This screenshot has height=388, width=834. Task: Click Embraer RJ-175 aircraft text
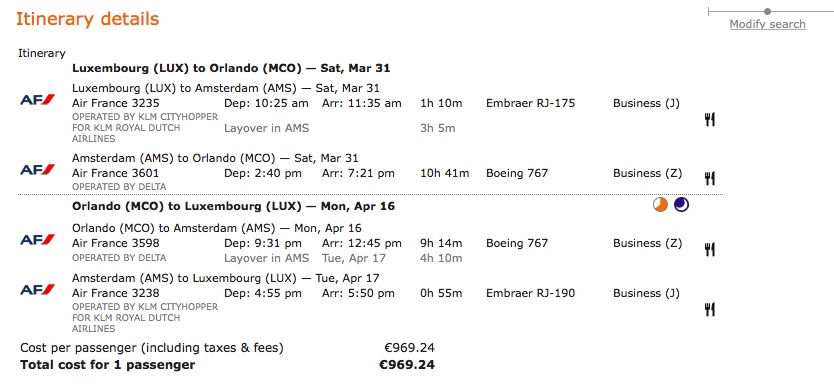point(530,103)
